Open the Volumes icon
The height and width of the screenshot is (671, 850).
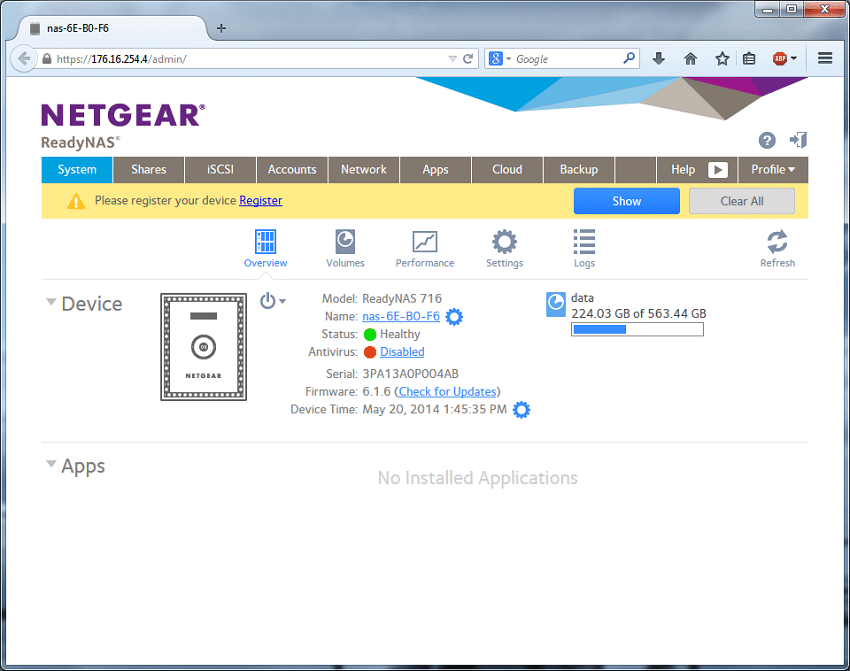345,242
